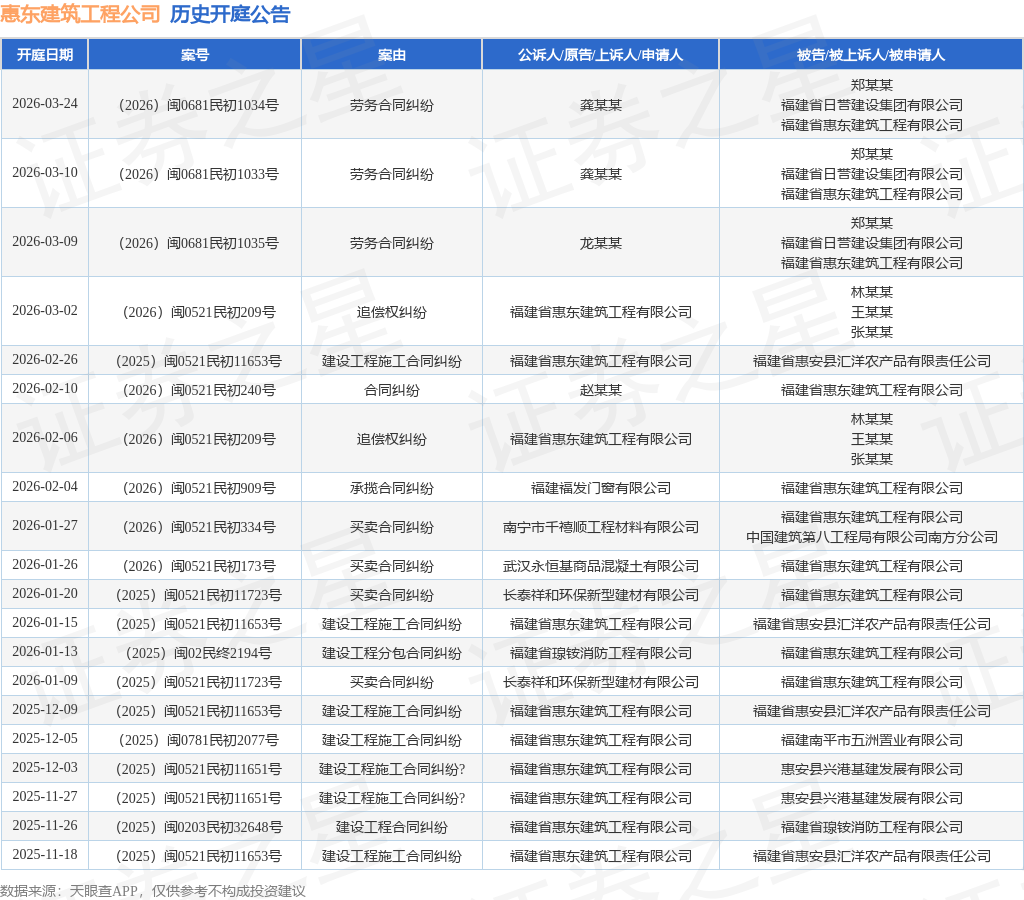Click date cell 2026-01-13
1024x900 pixels.
(x=45, y=651)
